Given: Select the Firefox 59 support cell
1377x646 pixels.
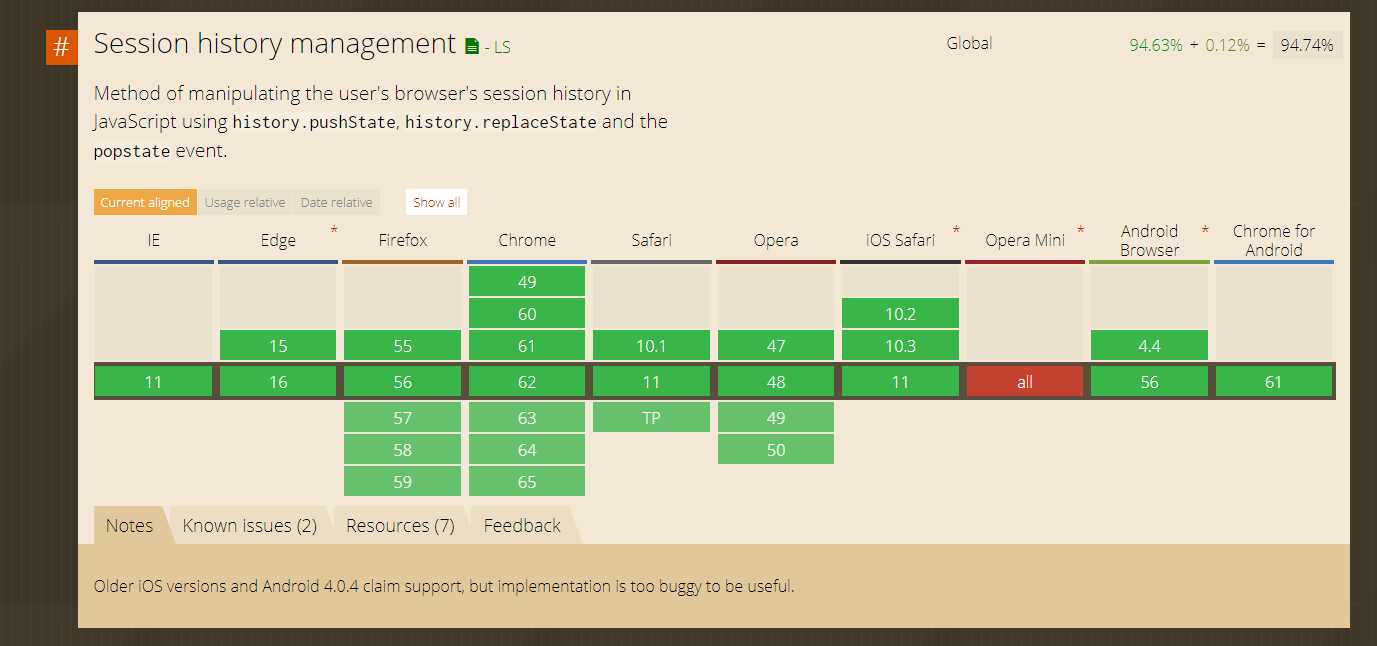Looking at the screenshot, I should tap(403, 482).
